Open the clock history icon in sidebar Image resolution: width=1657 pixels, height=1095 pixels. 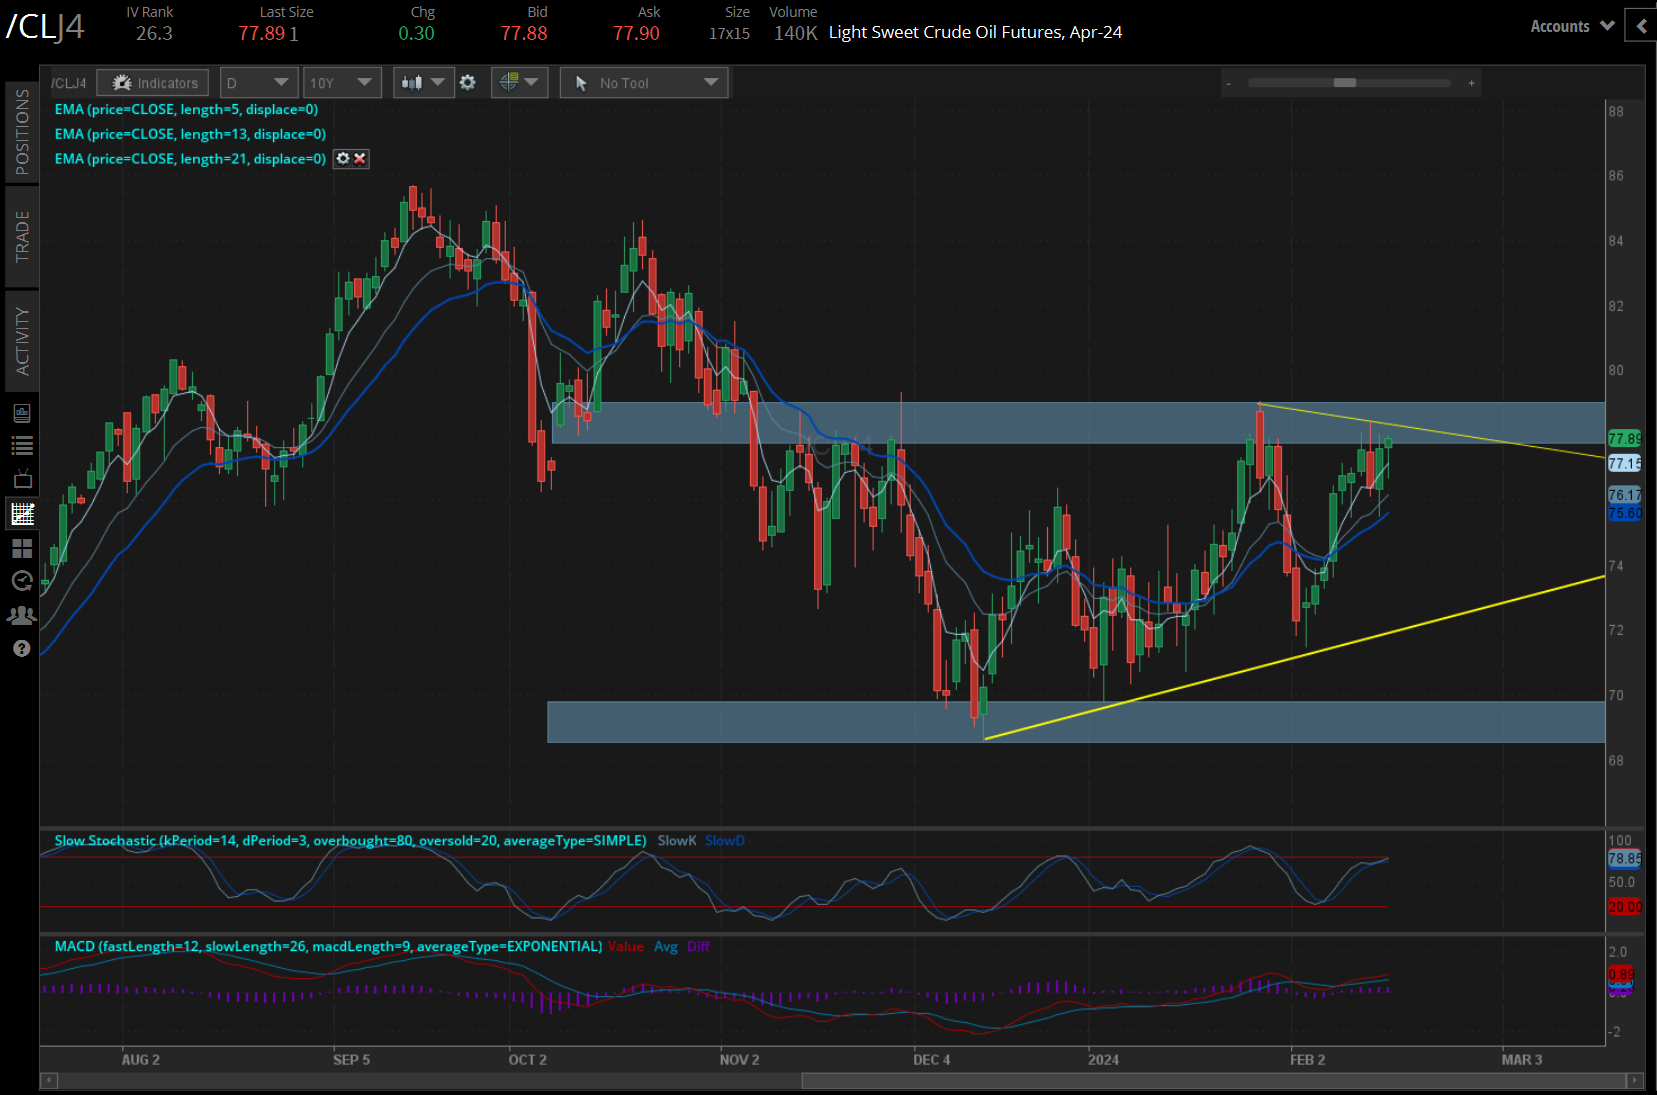click(21, 581)
